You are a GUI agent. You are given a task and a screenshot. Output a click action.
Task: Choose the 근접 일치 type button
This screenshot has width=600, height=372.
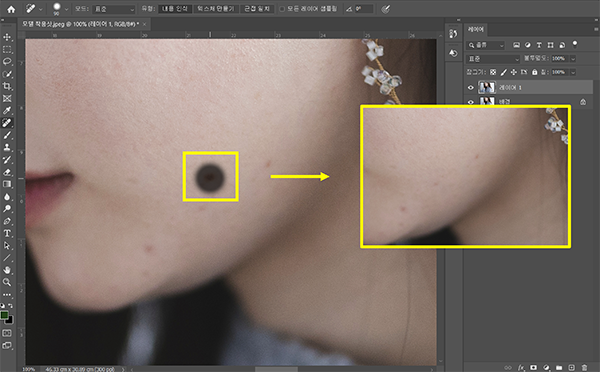point(257,9)
